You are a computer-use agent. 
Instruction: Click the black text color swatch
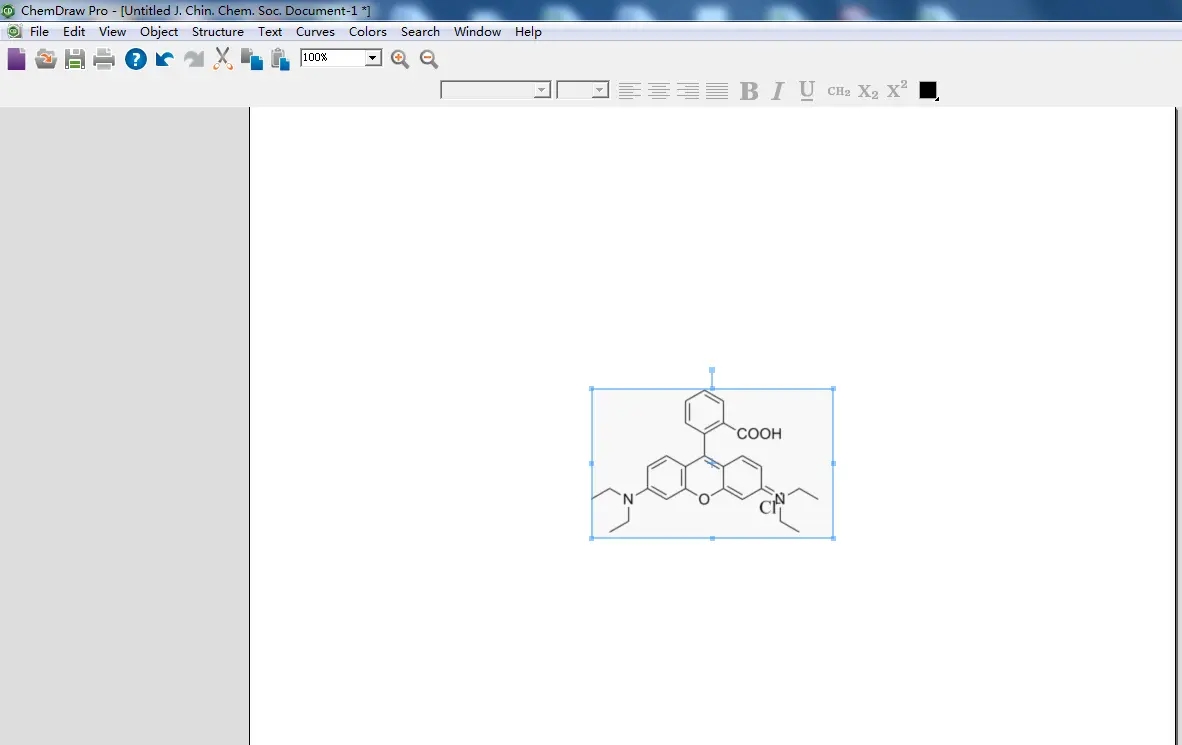(927, 90)
